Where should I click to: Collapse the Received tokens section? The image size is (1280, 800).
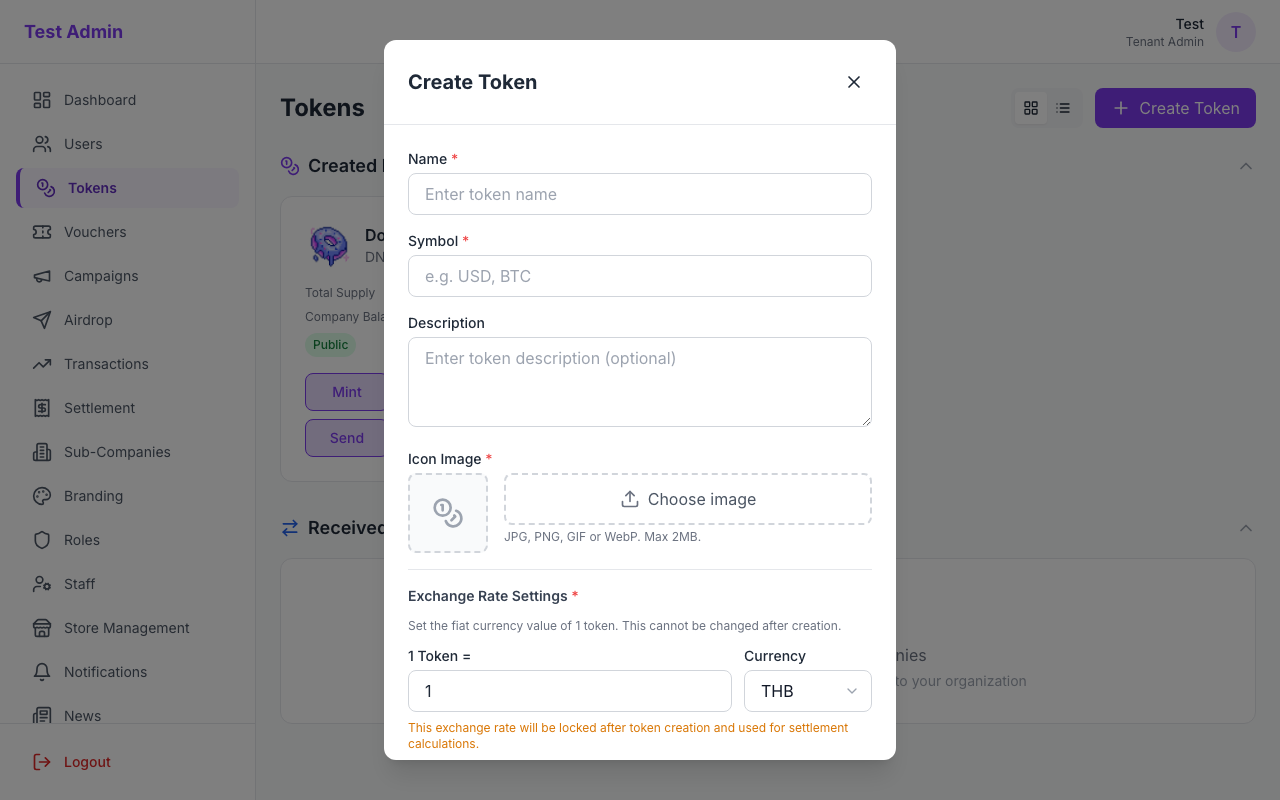[x=1246, y=528]
